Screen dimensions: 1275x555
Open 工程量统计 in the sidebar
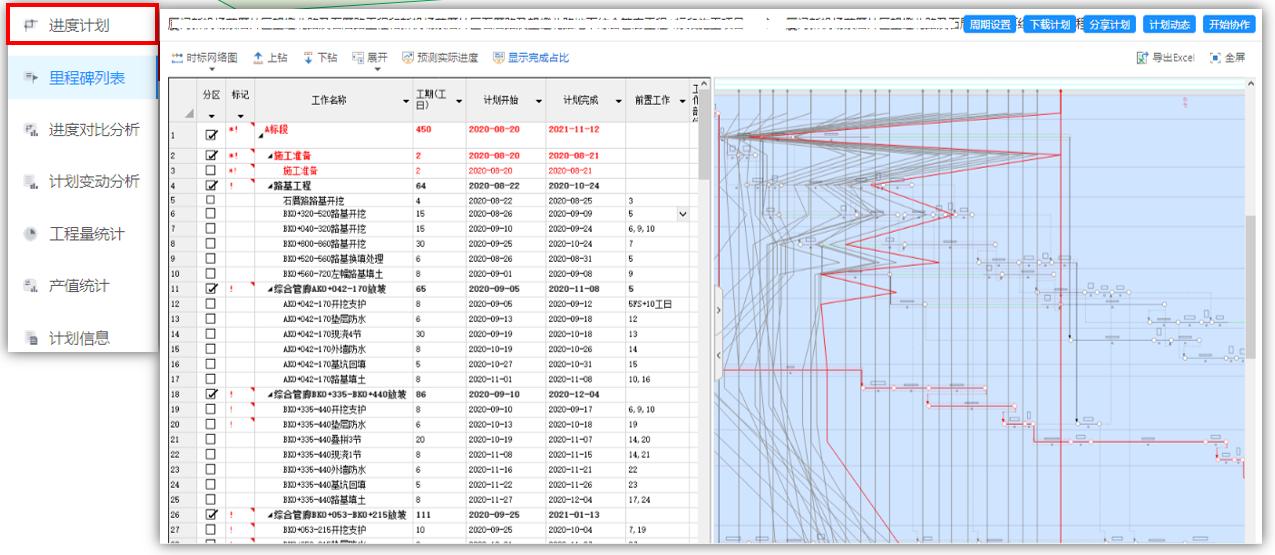pos(81,233)
